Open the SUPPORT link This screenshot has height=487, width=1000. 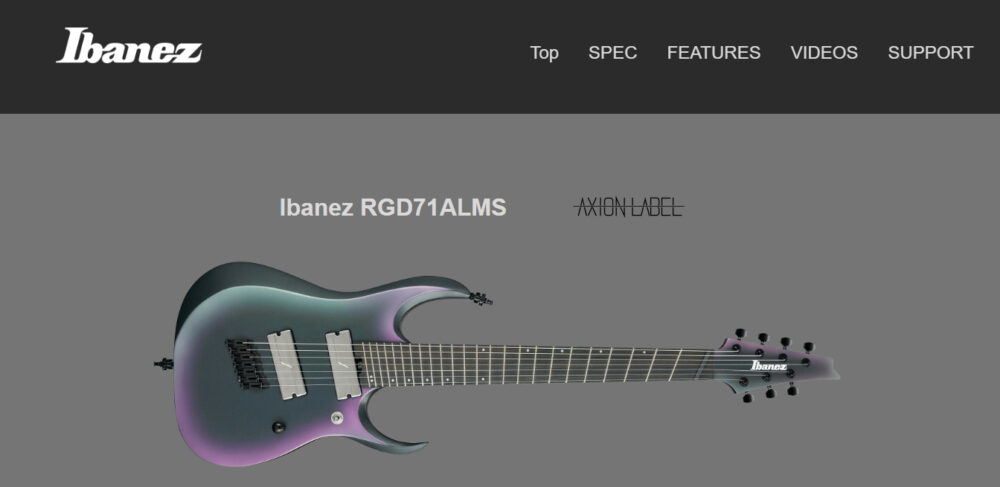point(930,53)
